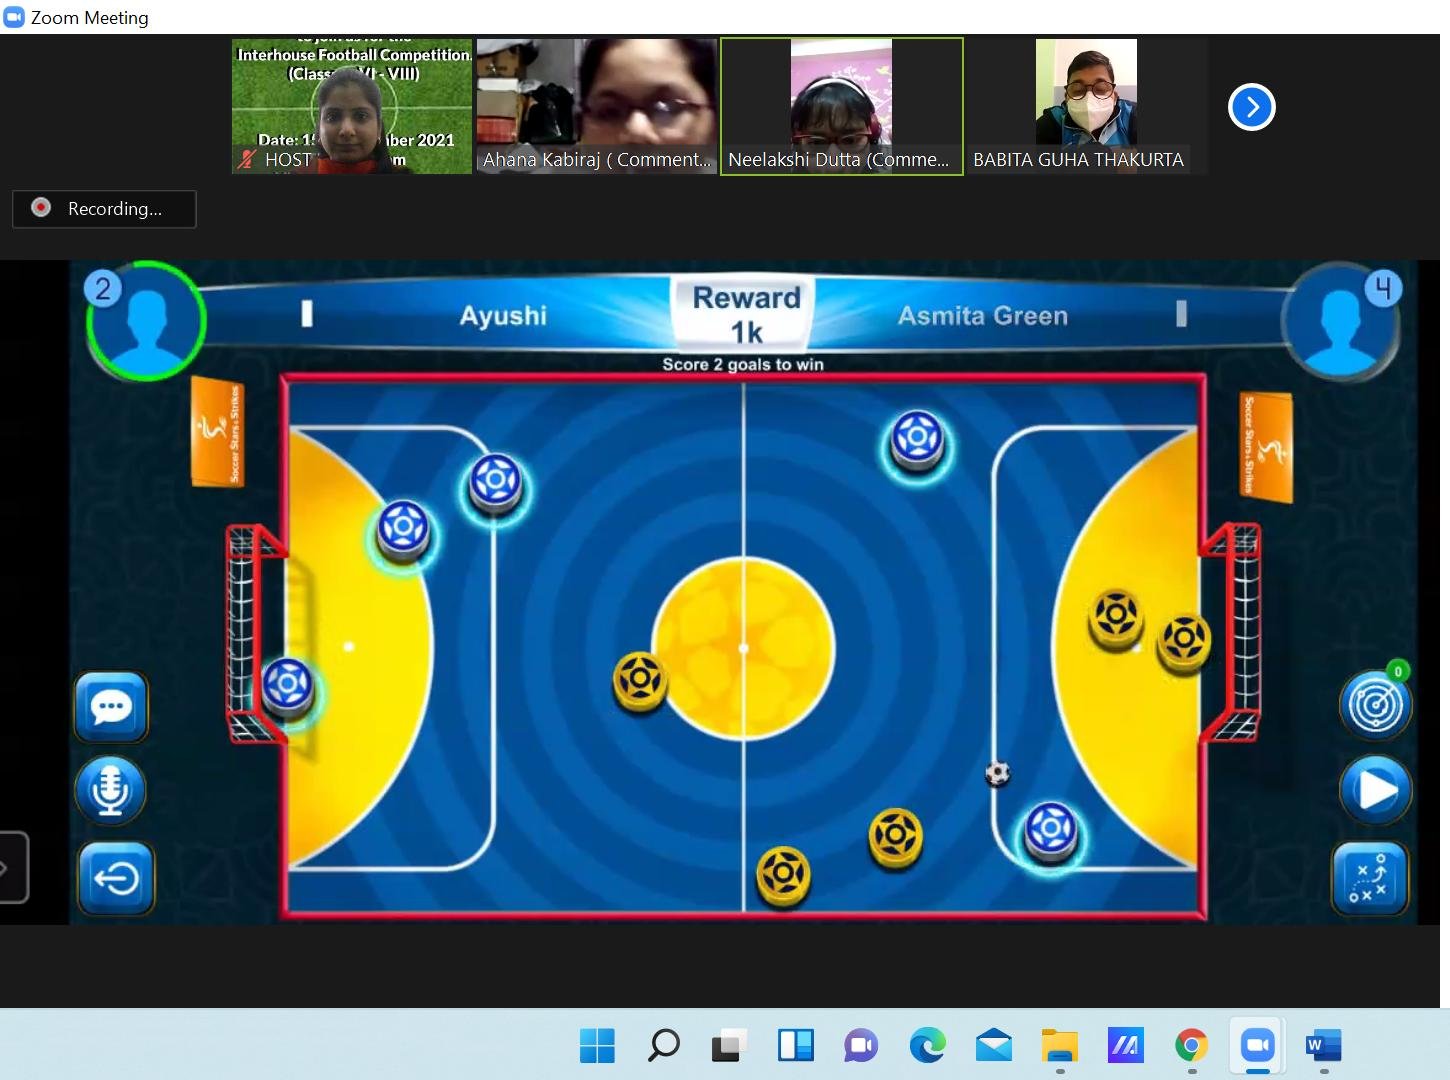Screen dimensions: 1450x1080
Task: Open the tactics formation board button
Action: (x=1370, y=878)
